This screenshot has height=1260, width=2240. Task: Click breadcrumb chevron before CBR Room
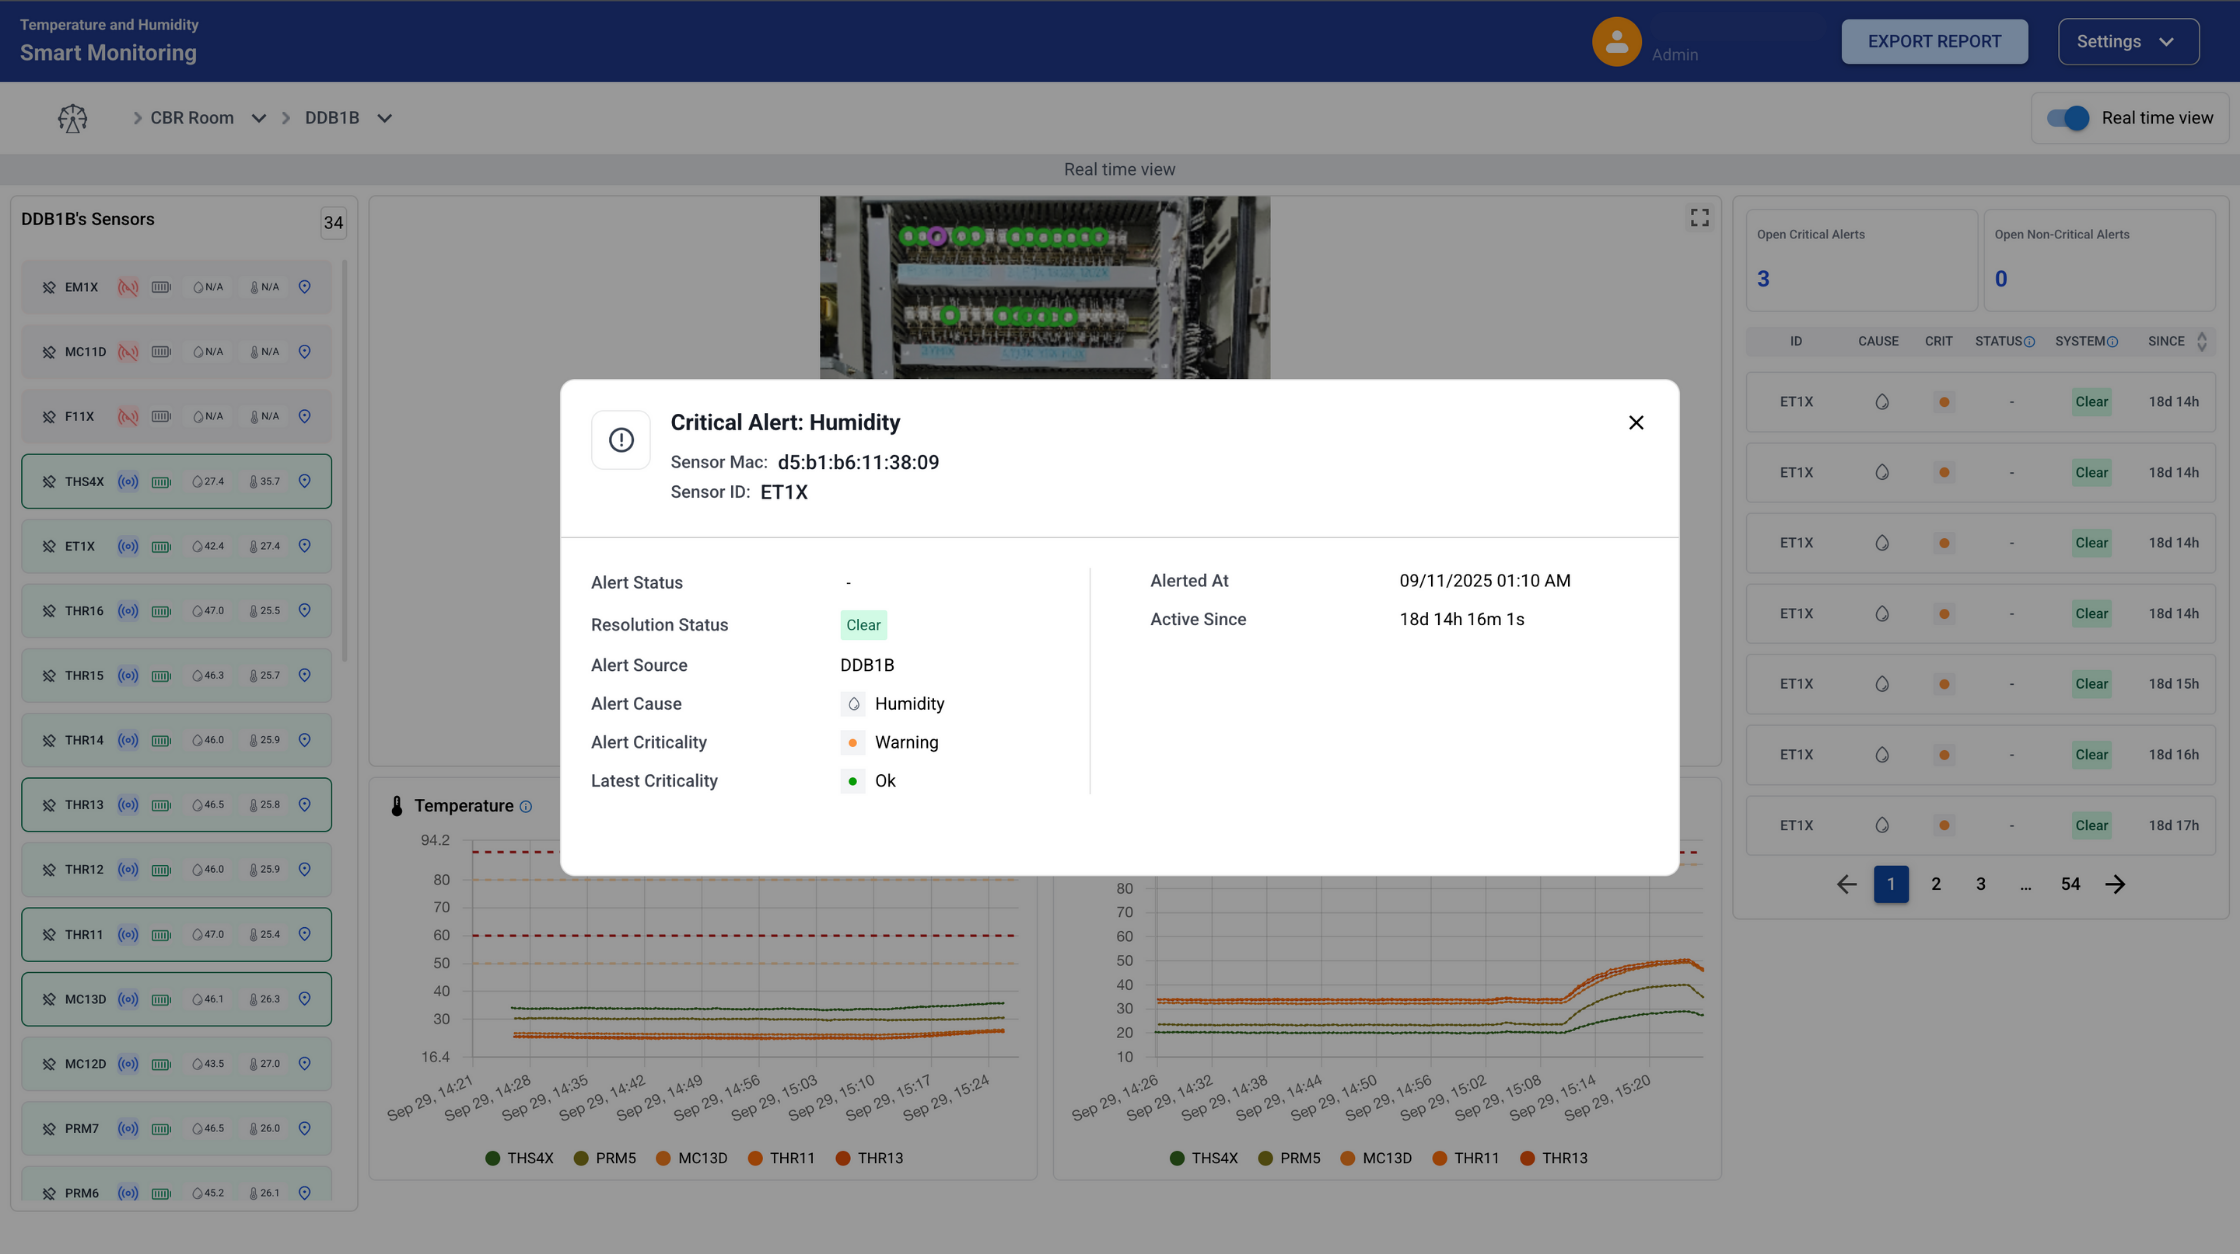137,118
